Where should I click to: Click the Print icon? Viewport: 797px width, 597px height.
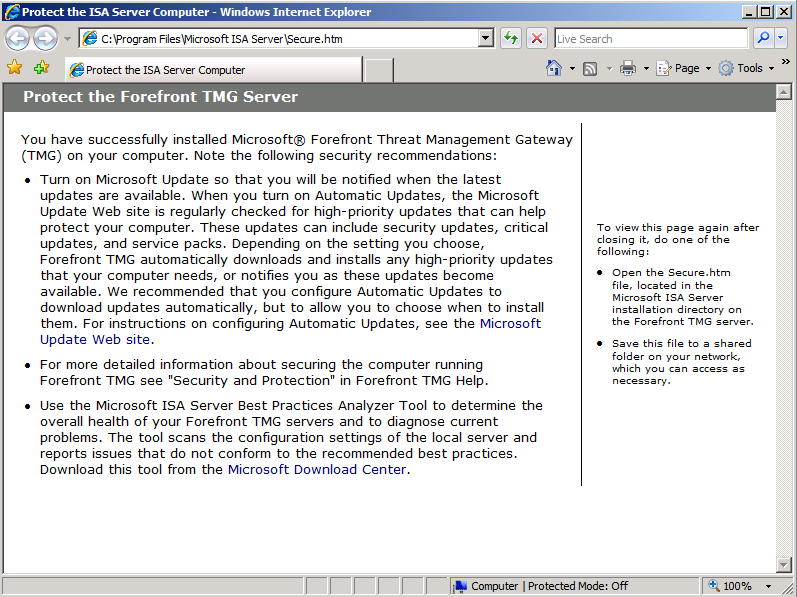pos(628,68)
